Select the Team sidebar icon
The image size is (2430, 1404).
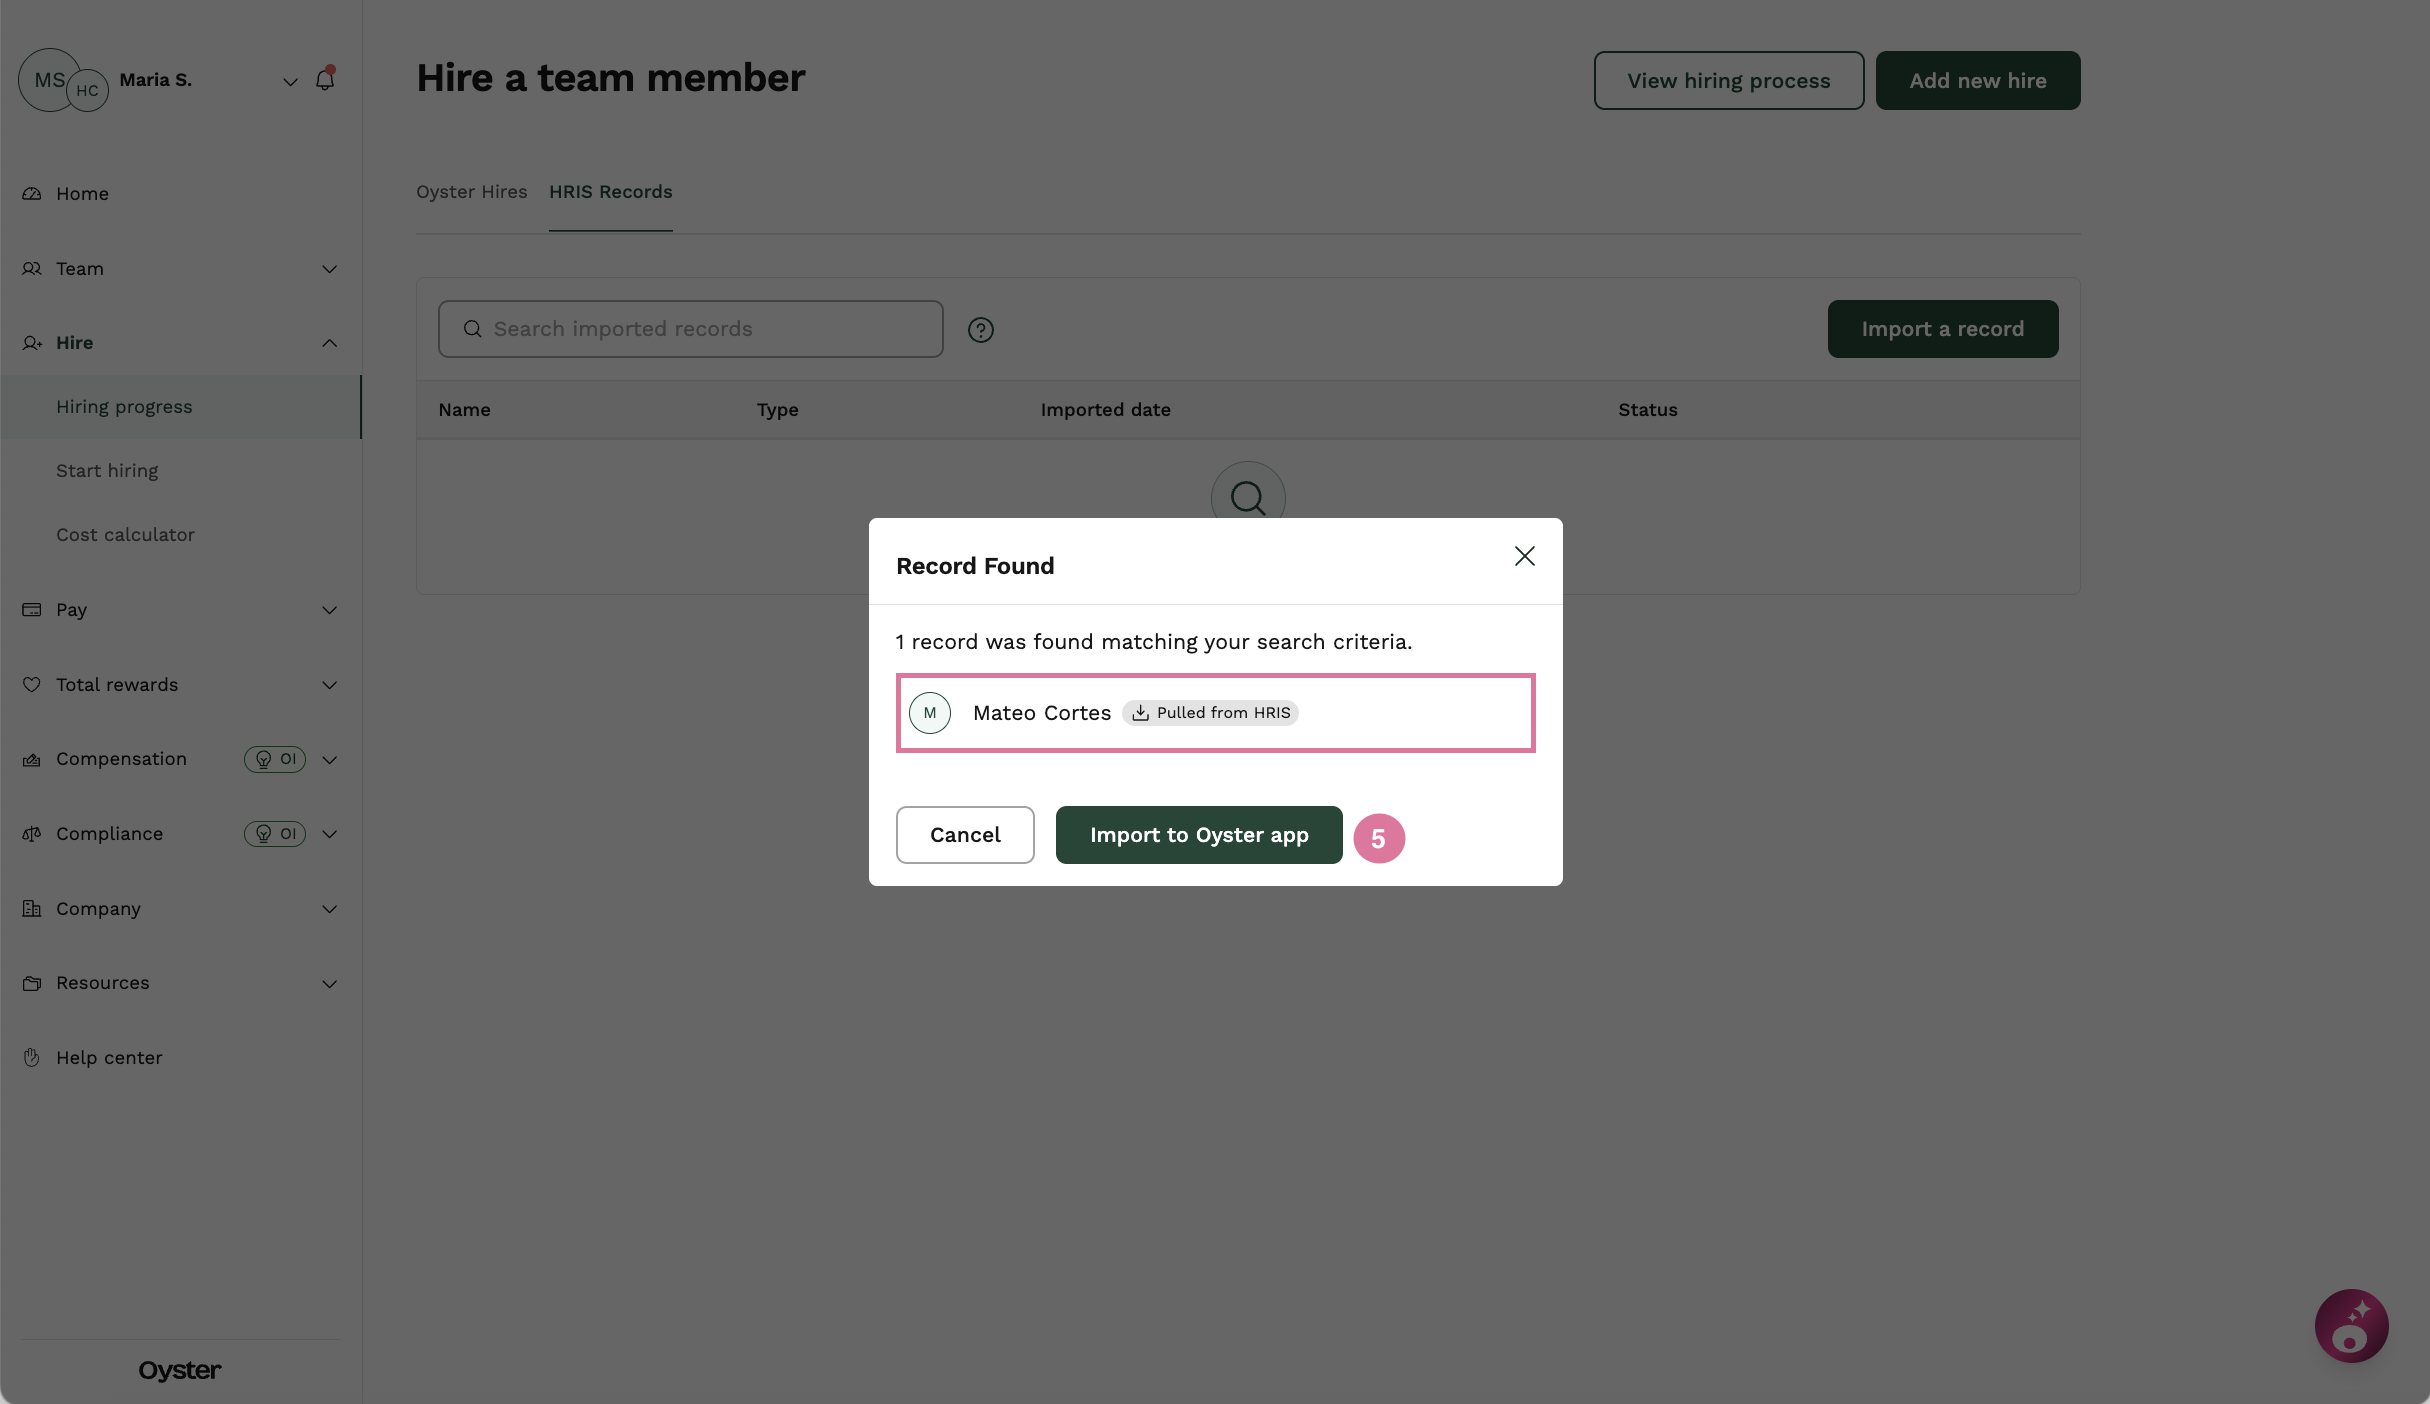(x=31, y=268)
